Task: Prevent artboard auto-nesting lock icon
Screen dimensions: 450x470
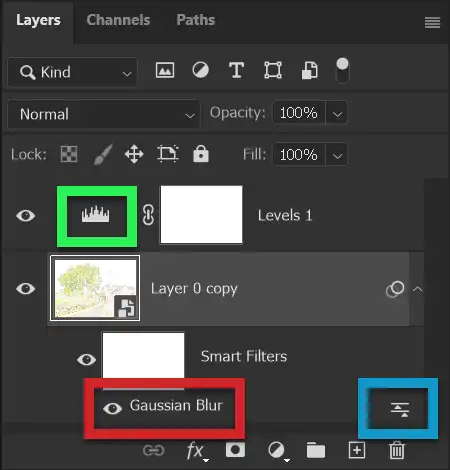Action: point(168,154)
